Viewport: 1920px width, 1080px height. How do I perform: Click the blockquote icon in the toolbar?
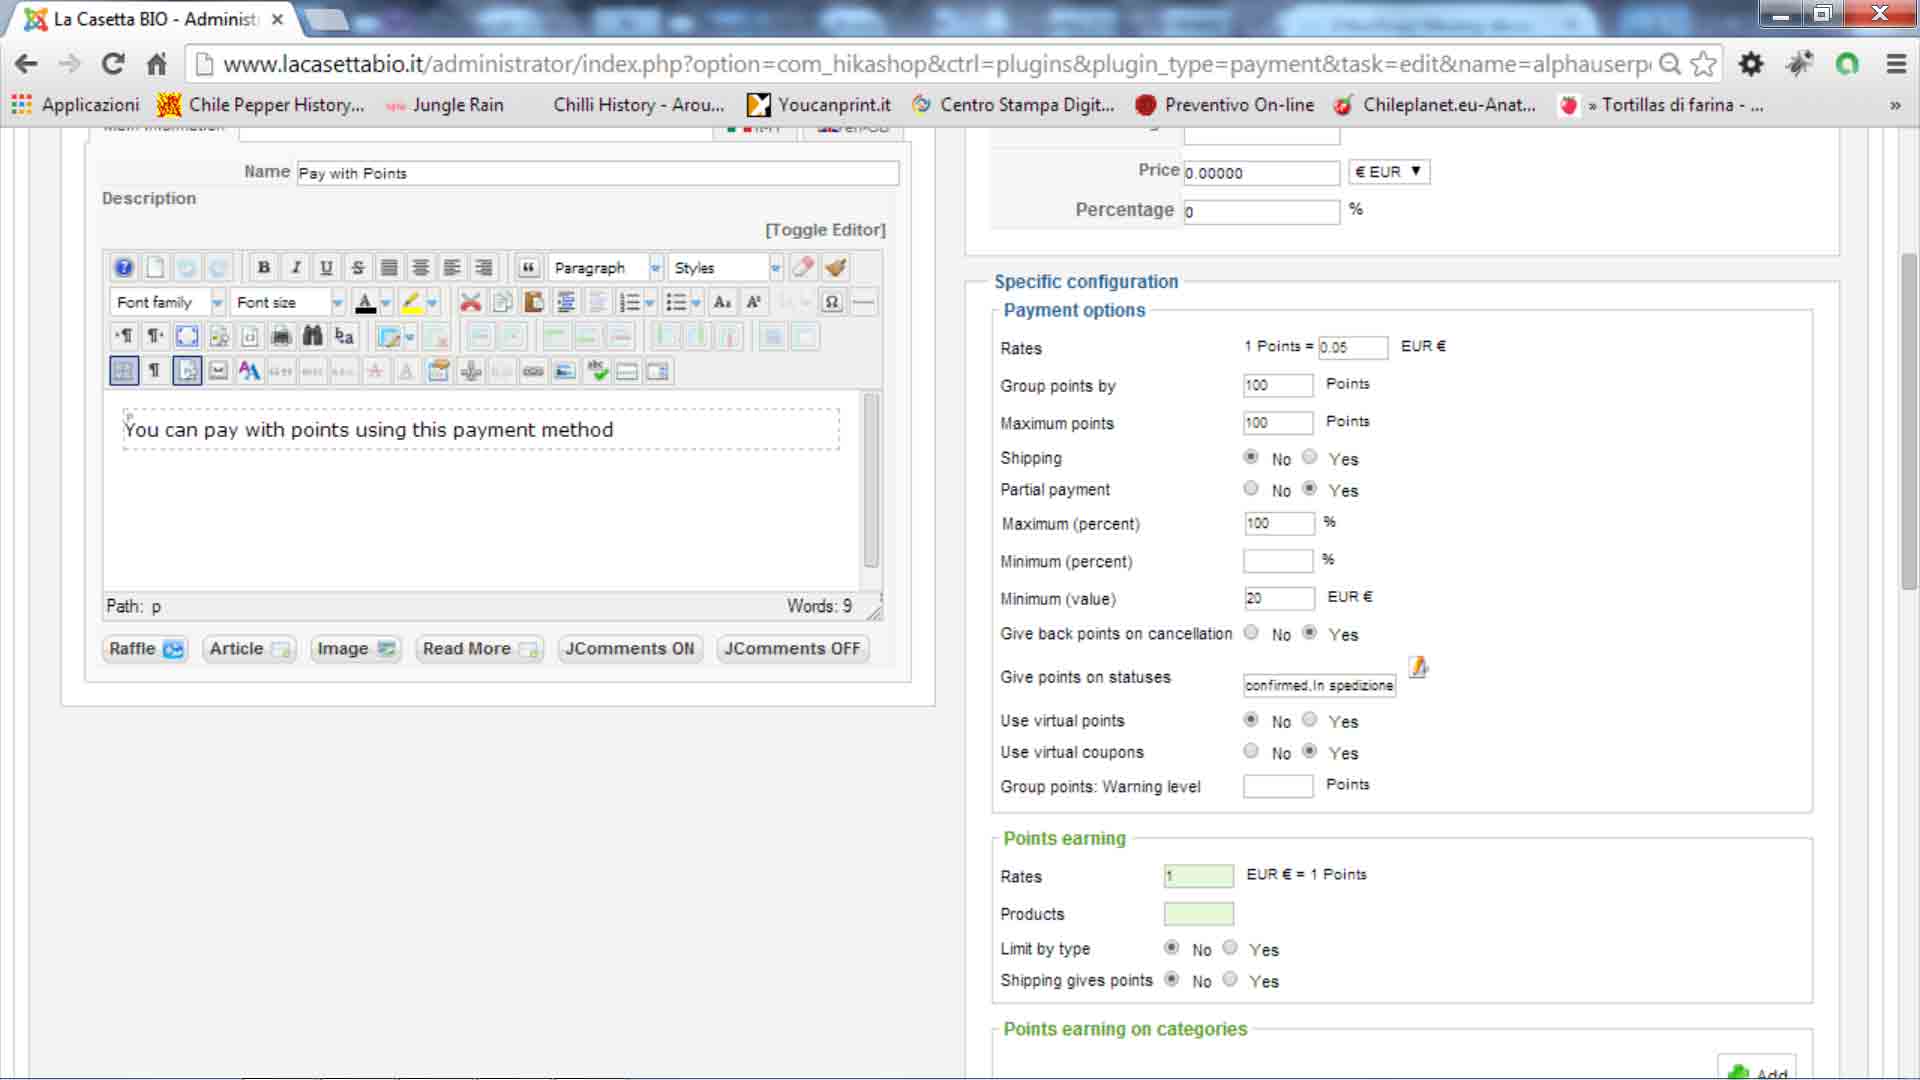tap(528, 268)
